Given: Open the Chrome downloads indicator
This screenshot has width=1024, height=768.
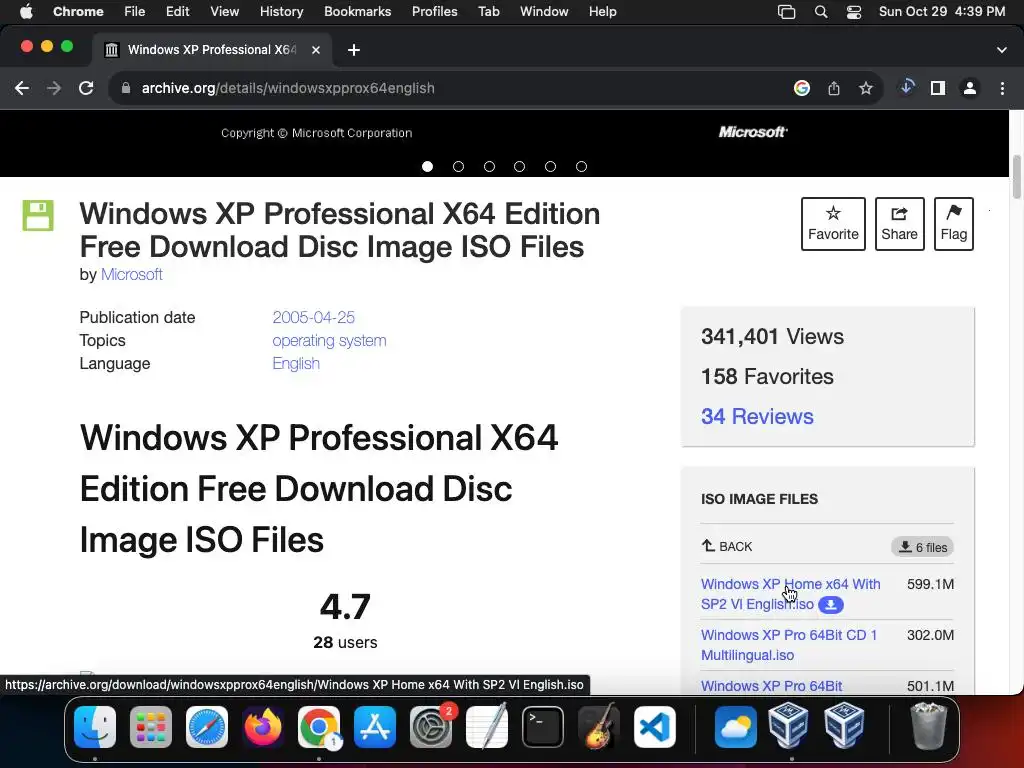Looking at the screenshot, I should click(906, 88).
